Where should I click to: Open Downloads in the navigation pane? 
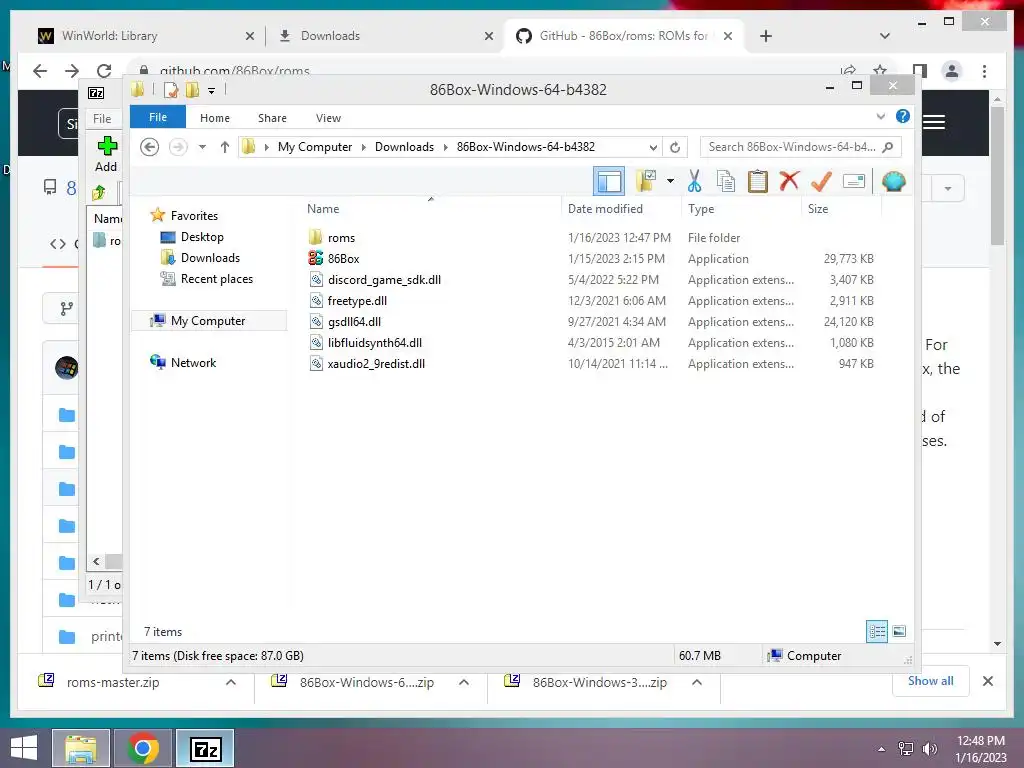click(x=210, y=258)
